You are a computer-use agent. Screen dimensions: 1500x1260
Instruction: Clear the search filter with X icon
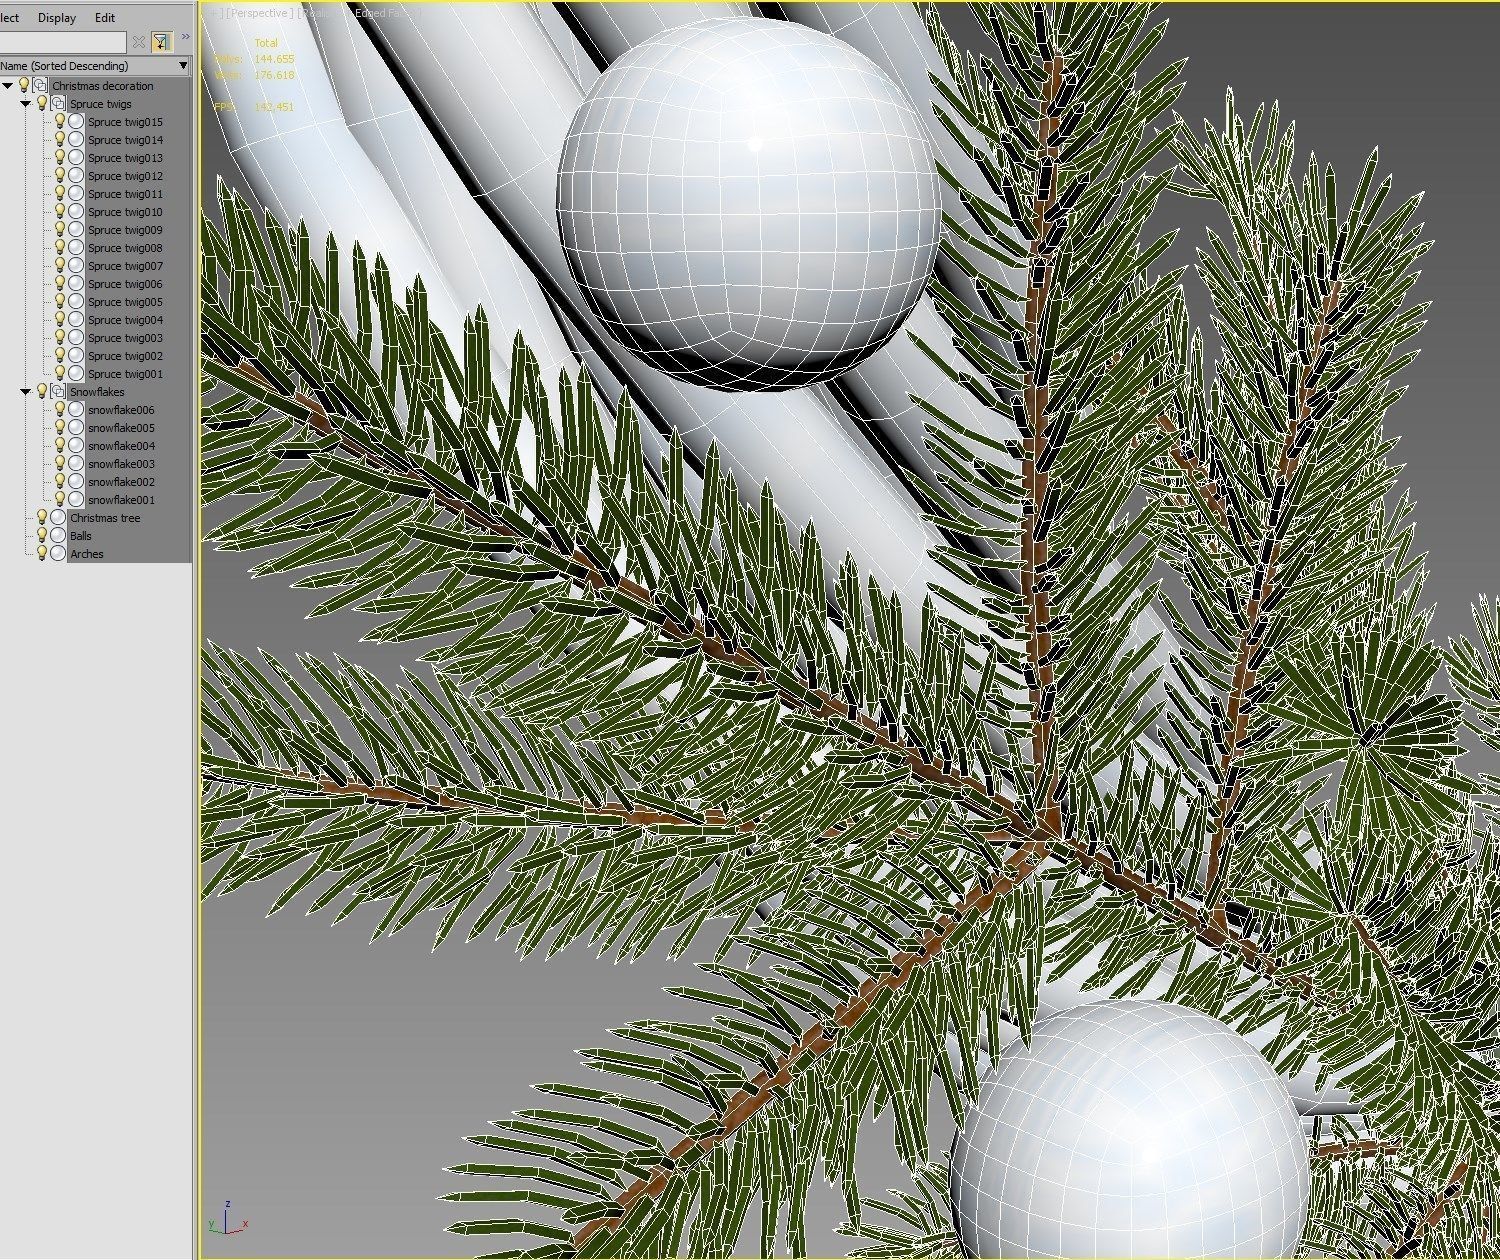pos(139,42)
